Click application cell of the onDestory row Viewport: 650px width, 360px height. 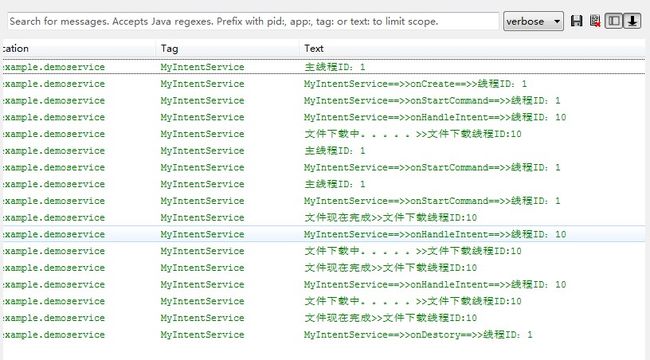54,335
